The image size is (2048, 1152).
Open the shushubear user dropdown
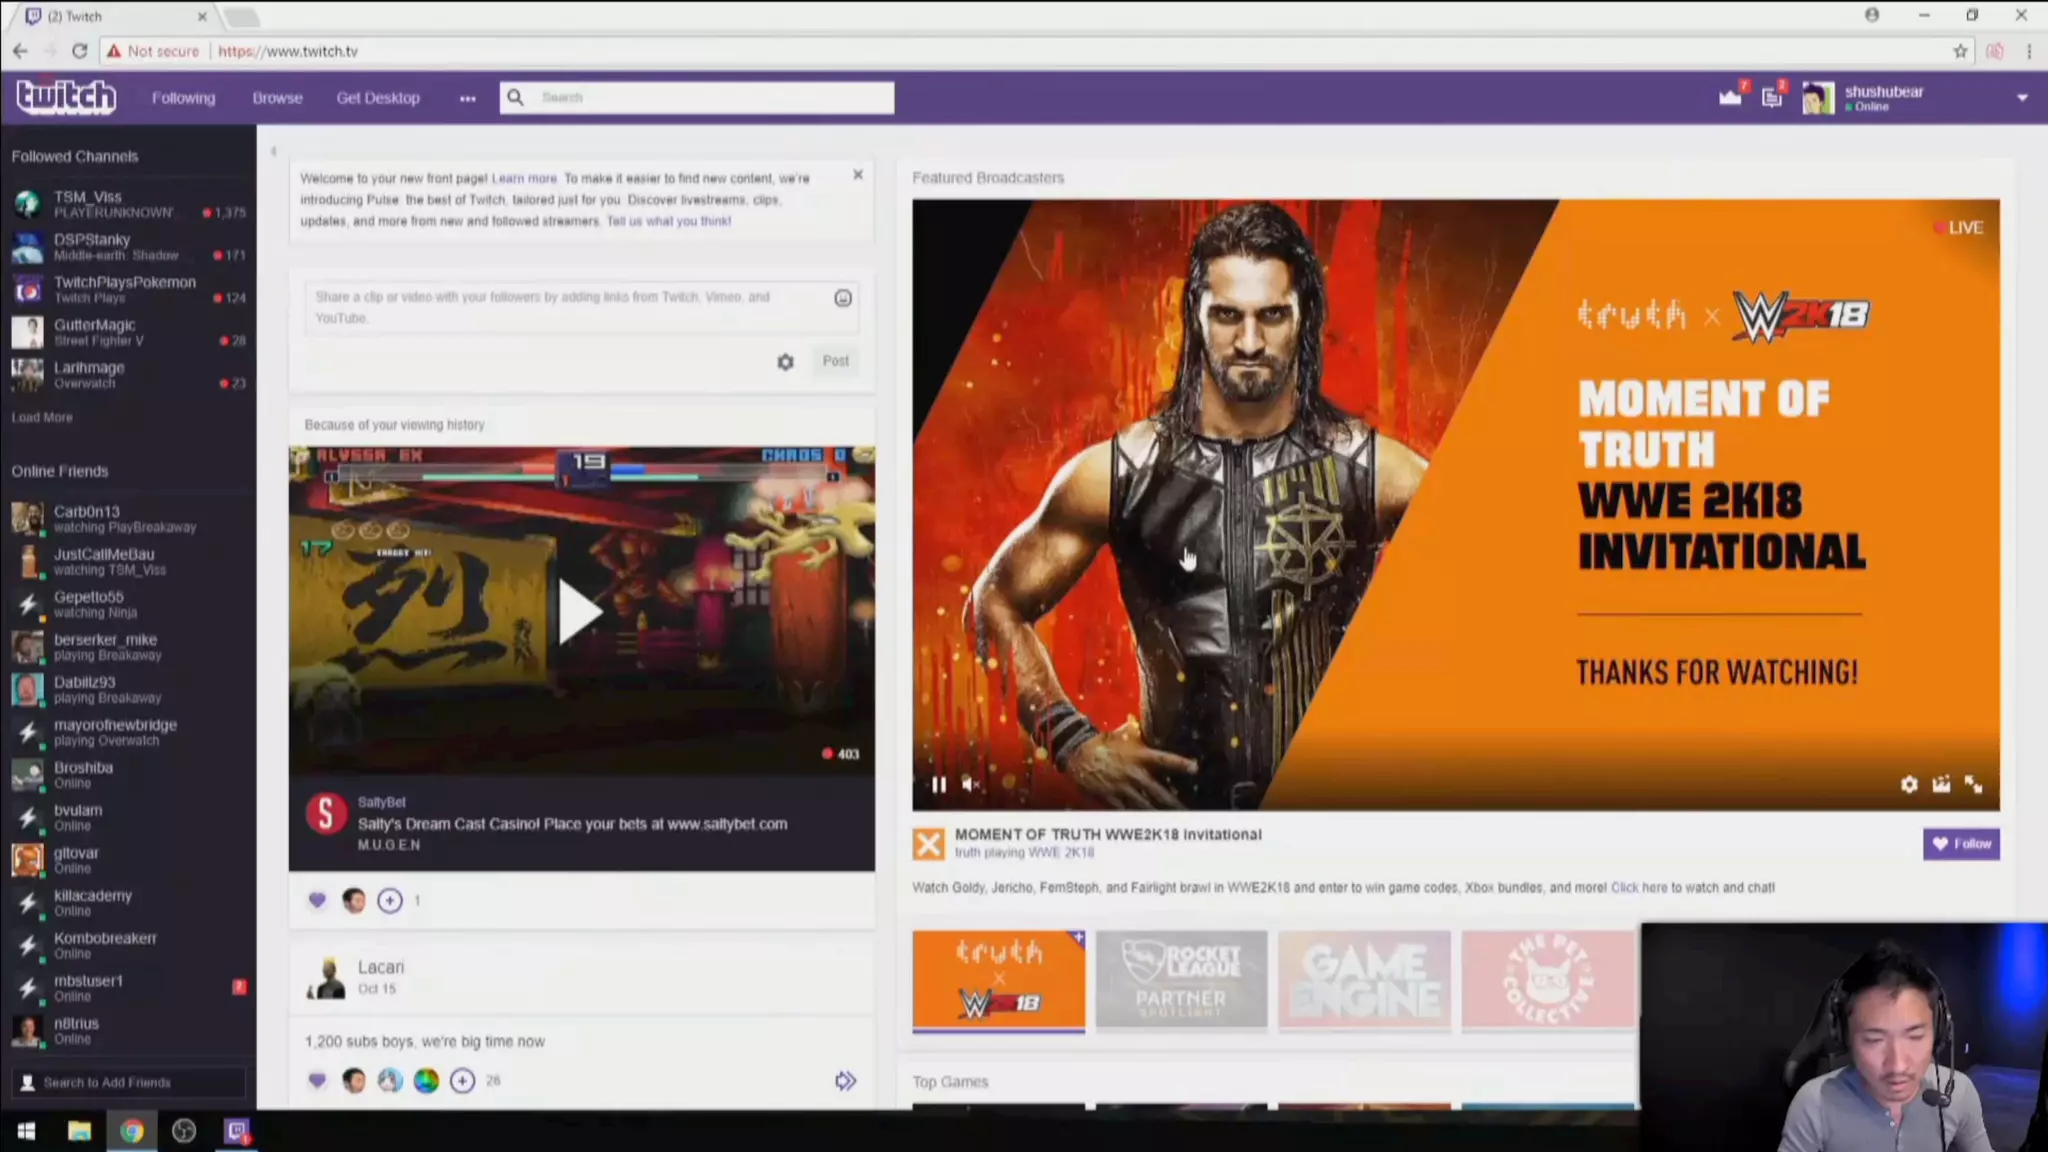coord(2022,98)
